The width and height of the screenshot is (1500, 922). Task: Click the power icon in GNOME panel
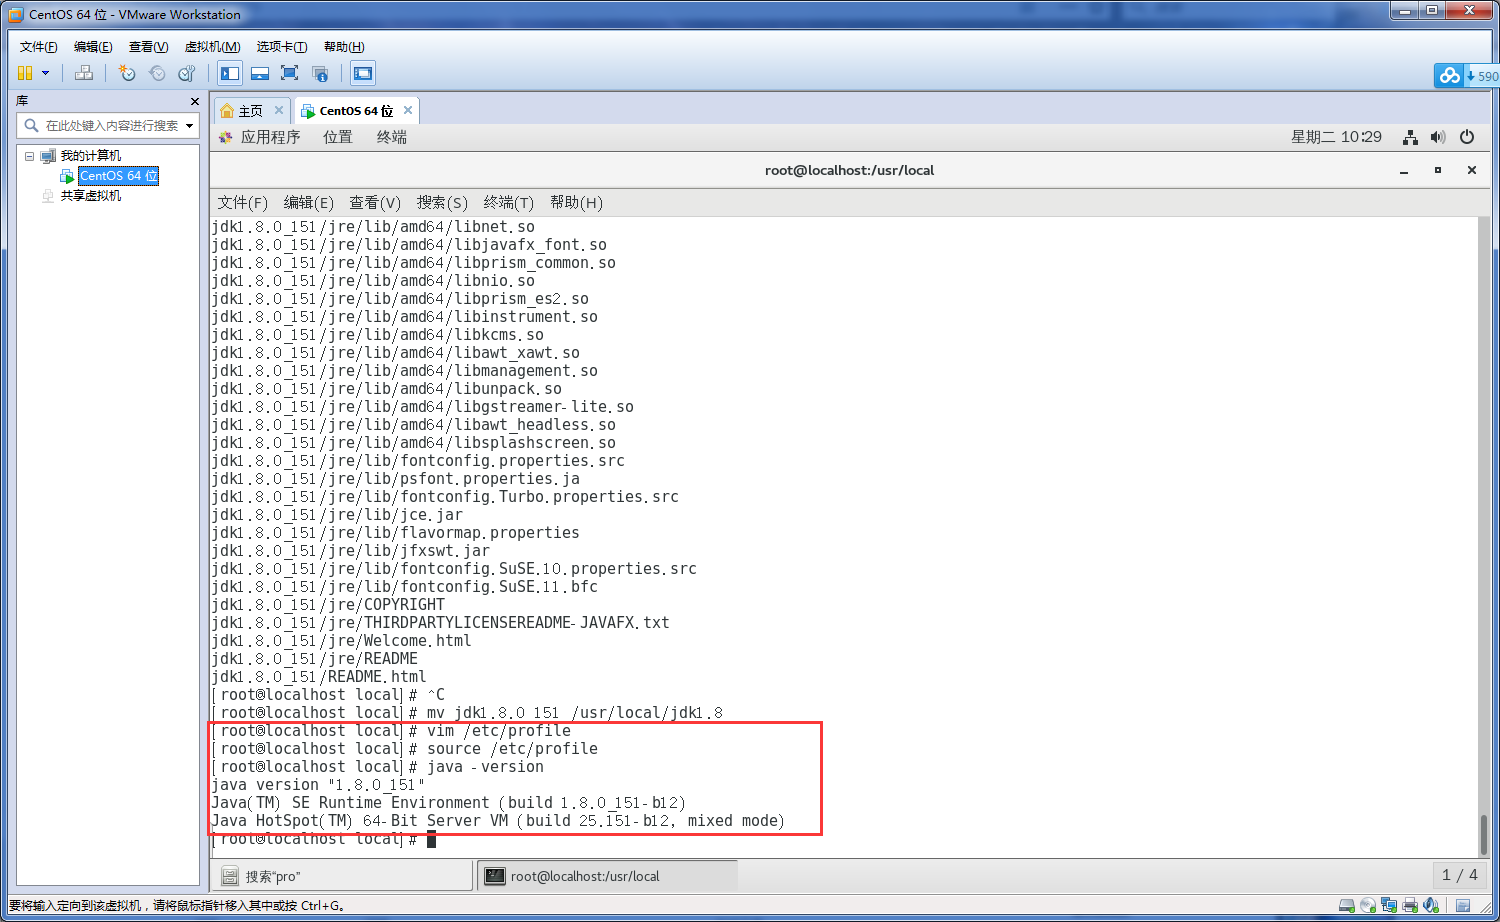[1467, 137]
